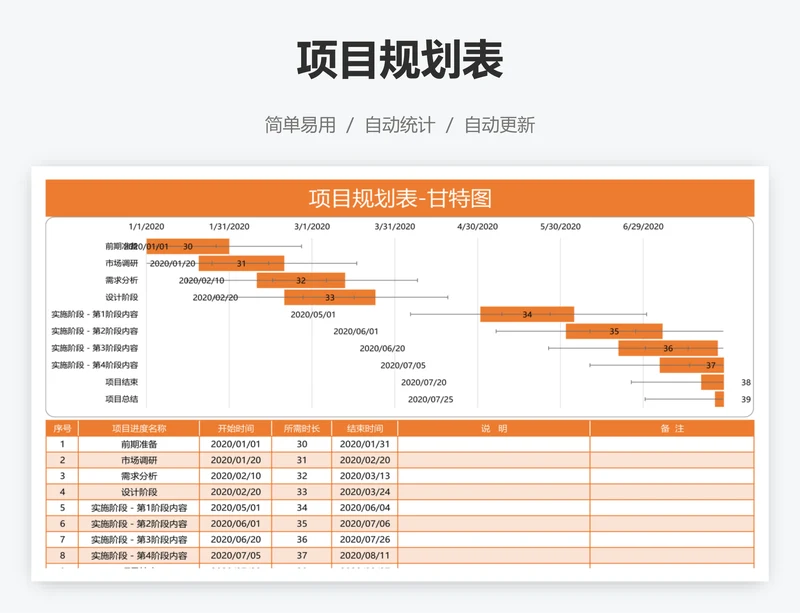
Task: Select the Gantt bar labeled 33
Action: pos(330,297)
